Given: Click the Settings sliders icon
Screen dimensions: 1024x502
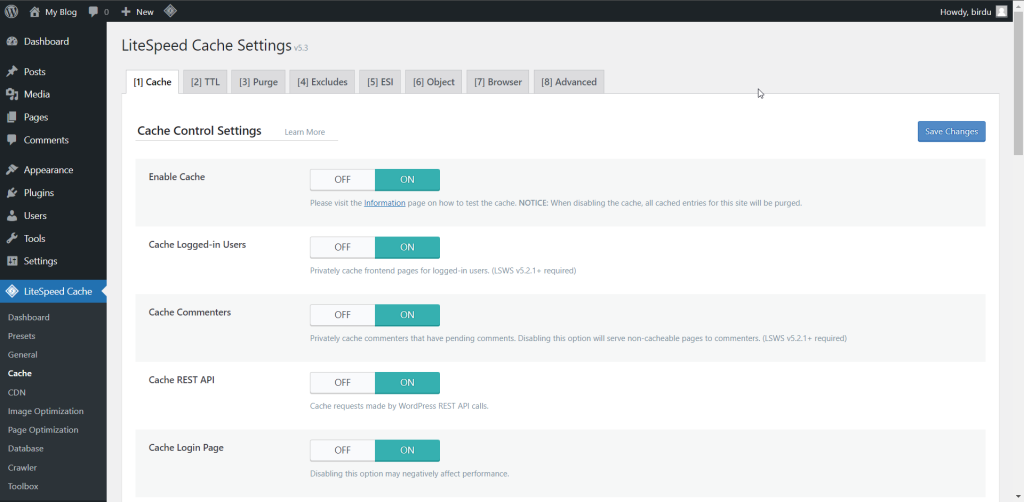Looking at the screenshot, I should click(12, 261).
